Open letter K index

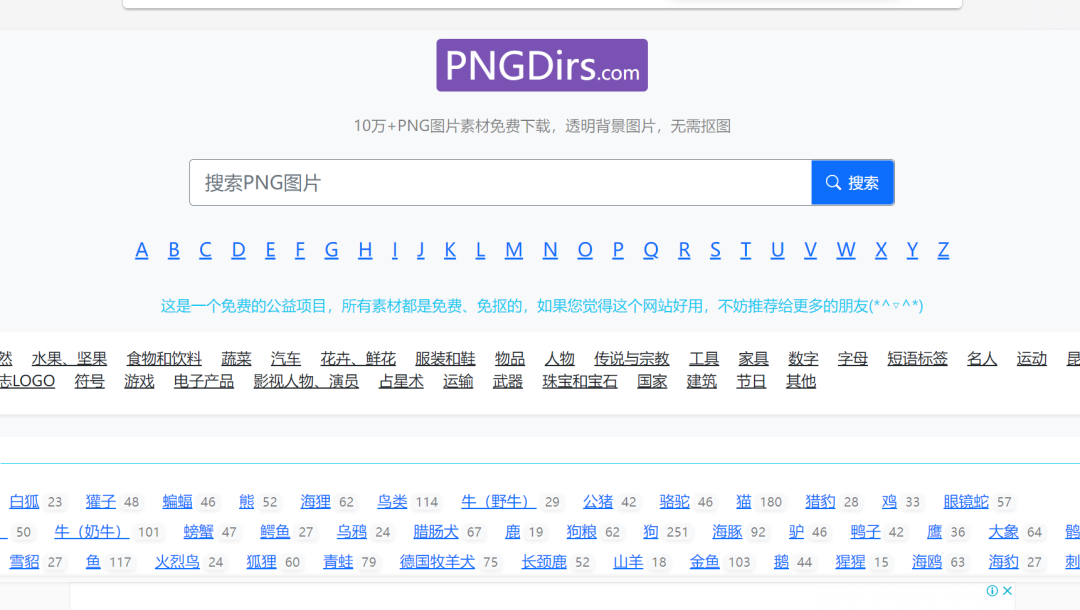pyautogui.click(x=450, y=250)
